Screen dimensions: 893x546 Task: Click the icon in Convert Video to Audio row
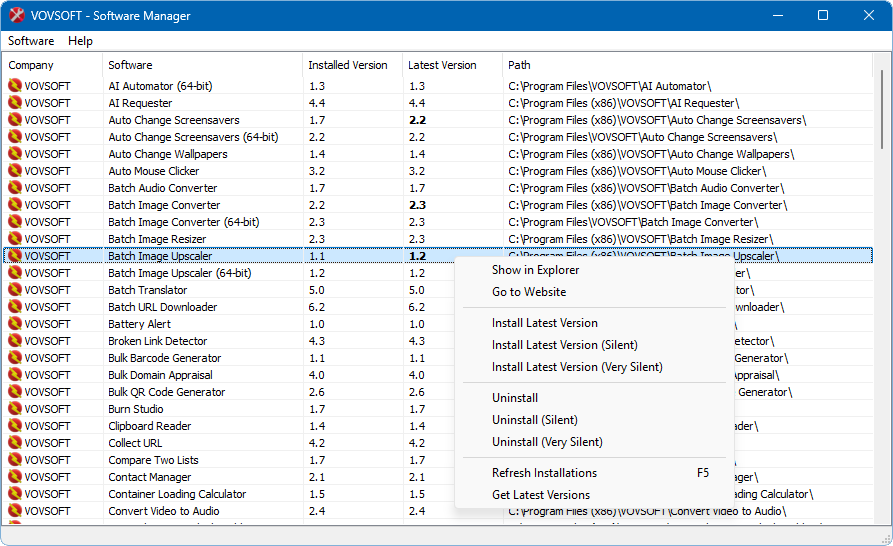tap(15, 510)
